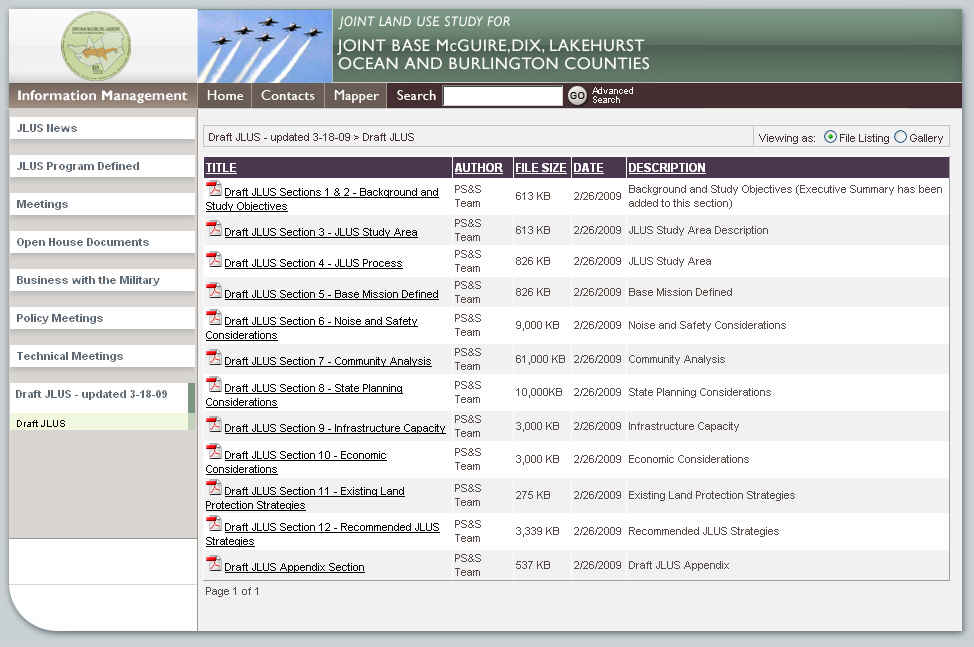Click the 10,000KB file size cell

539,392
